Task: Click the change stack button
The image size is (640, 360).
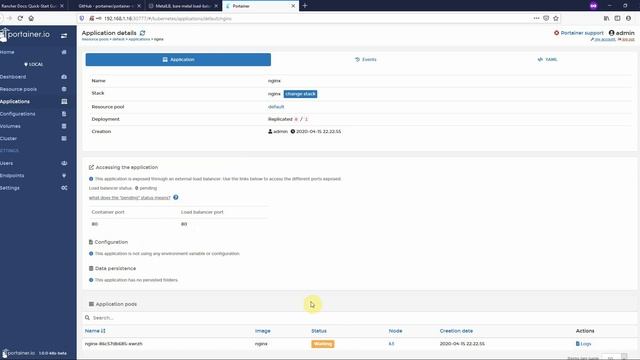Action: (300, 94)
